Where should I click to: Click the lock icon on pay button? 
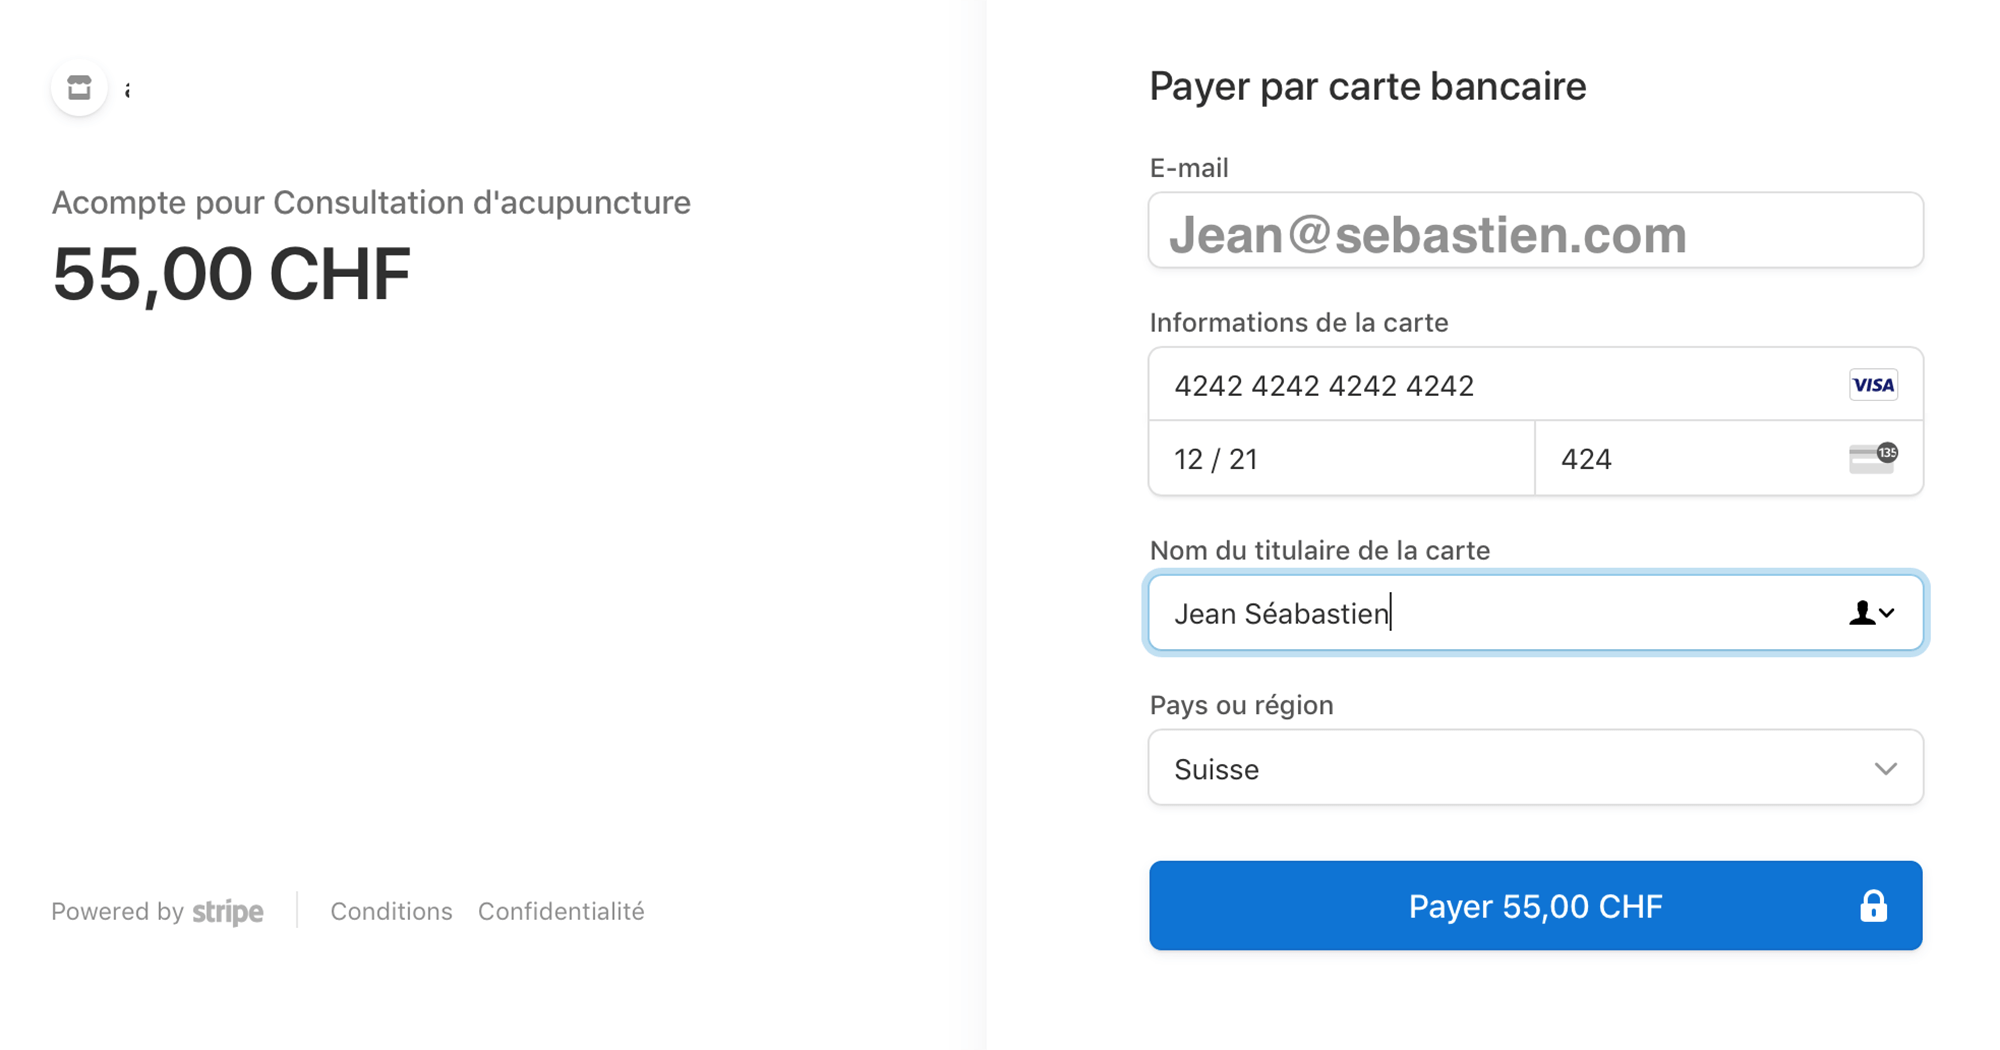(1873, 906)
